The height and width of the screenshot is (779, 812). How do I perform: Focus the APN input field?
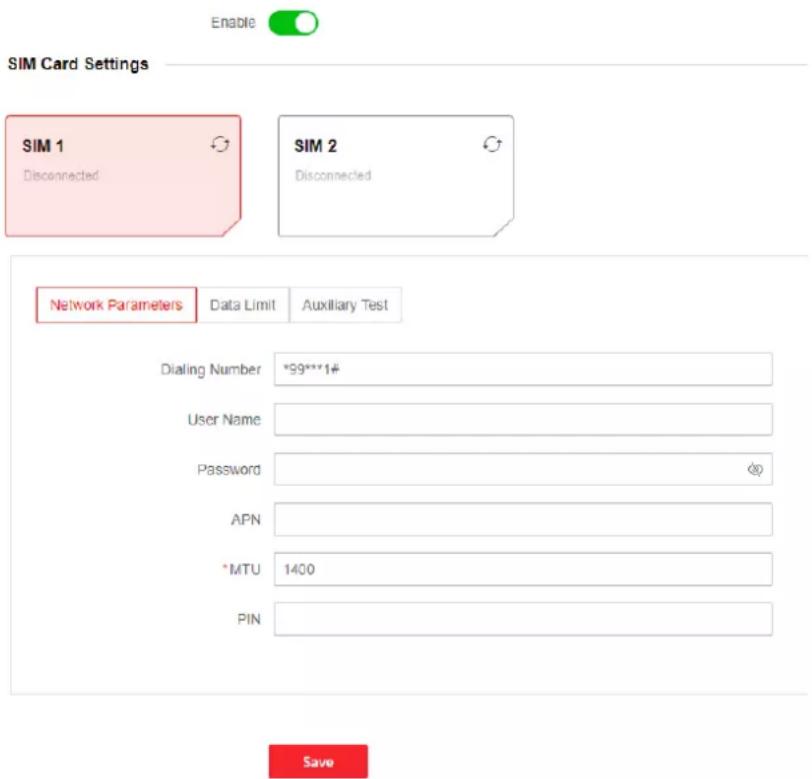point(523,519)
